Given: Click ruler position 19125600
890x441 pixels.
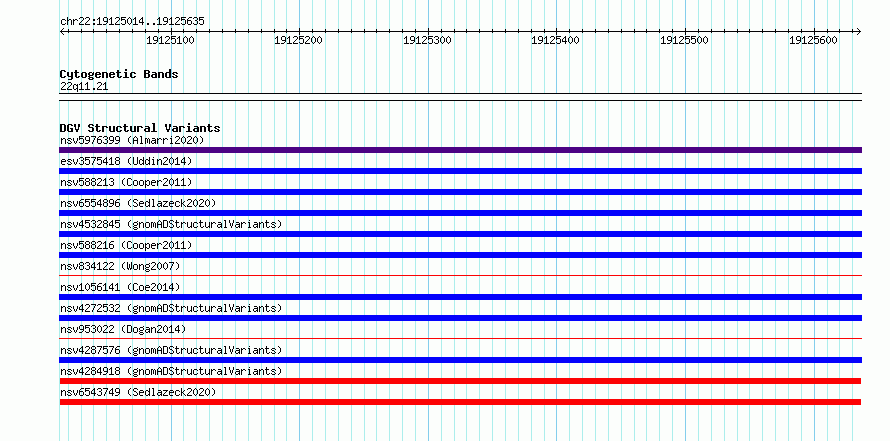Looking at the screenshot, I should [x=814, y=40].
